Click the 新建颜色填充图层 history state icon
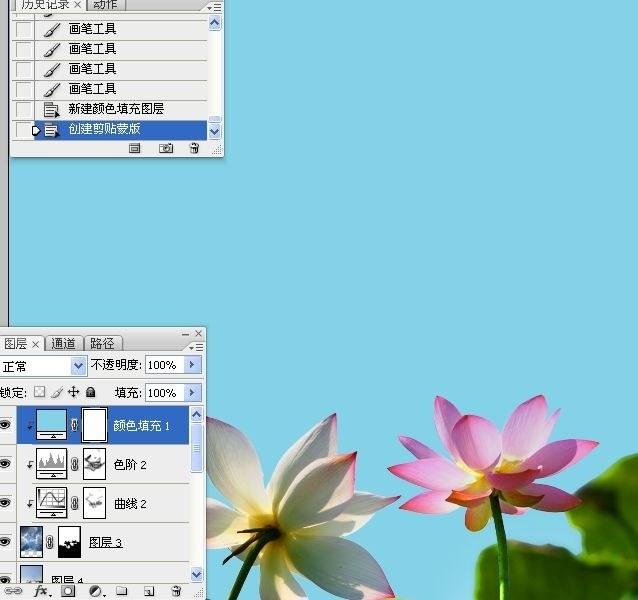This screenshot has width=638, height=600. coord(51,109)
